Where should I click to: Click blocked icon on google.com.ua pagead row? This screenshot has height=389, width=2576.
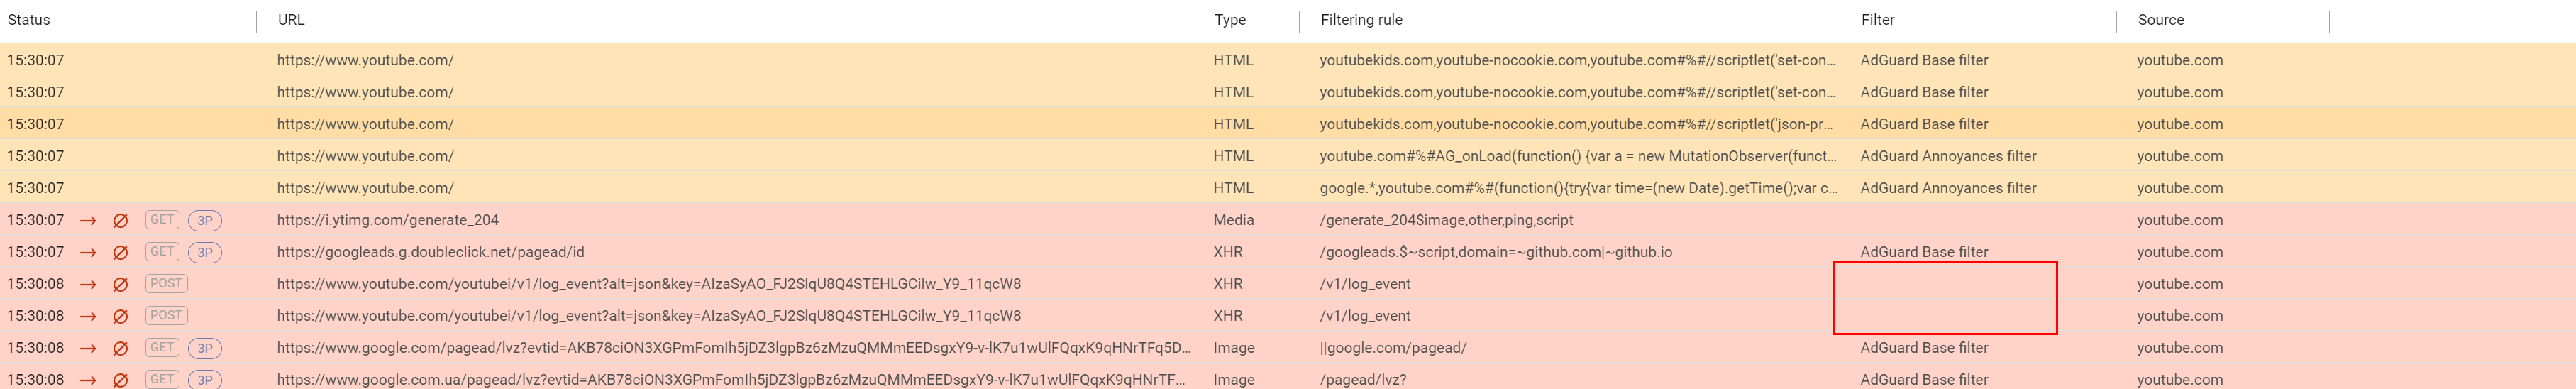tap(120, 380)
